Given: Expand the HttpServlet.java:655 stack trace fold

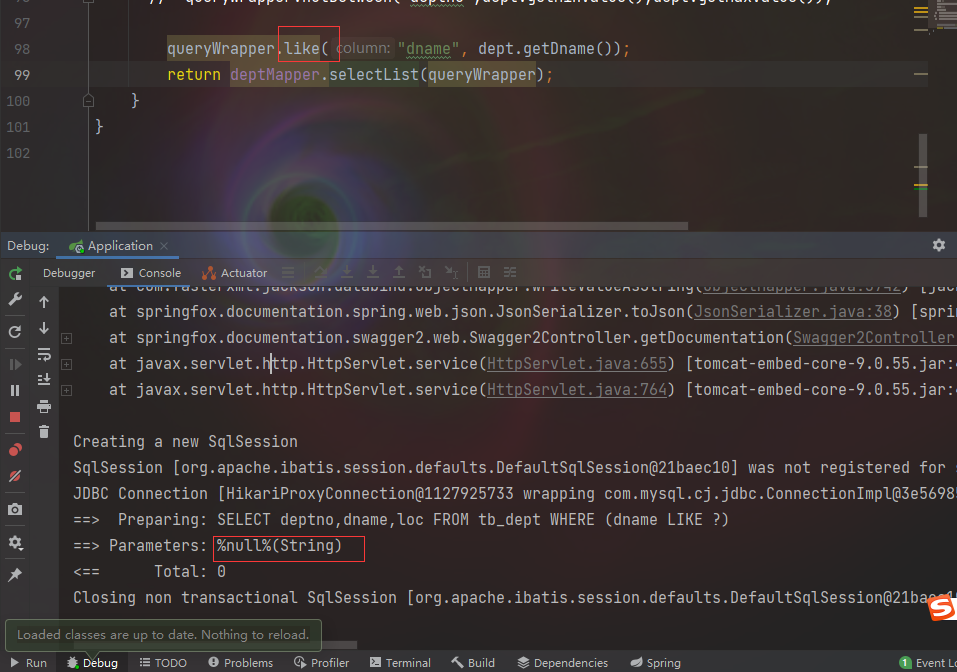Looking at the screenshot, I should [x=67, y=364].
